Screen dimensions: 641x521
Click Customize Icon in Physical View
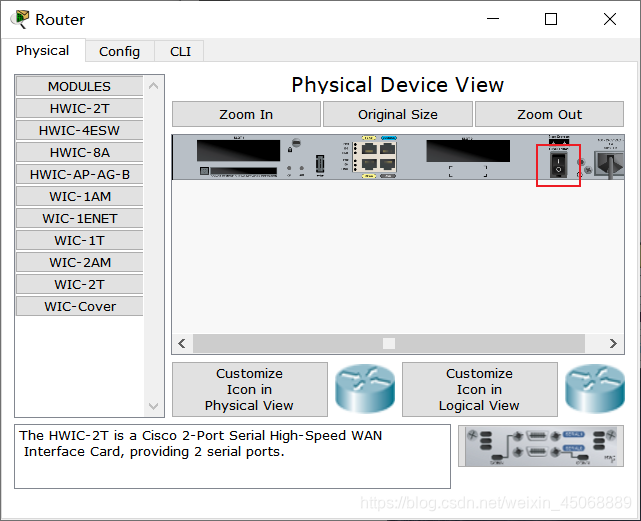click(250, 389)
